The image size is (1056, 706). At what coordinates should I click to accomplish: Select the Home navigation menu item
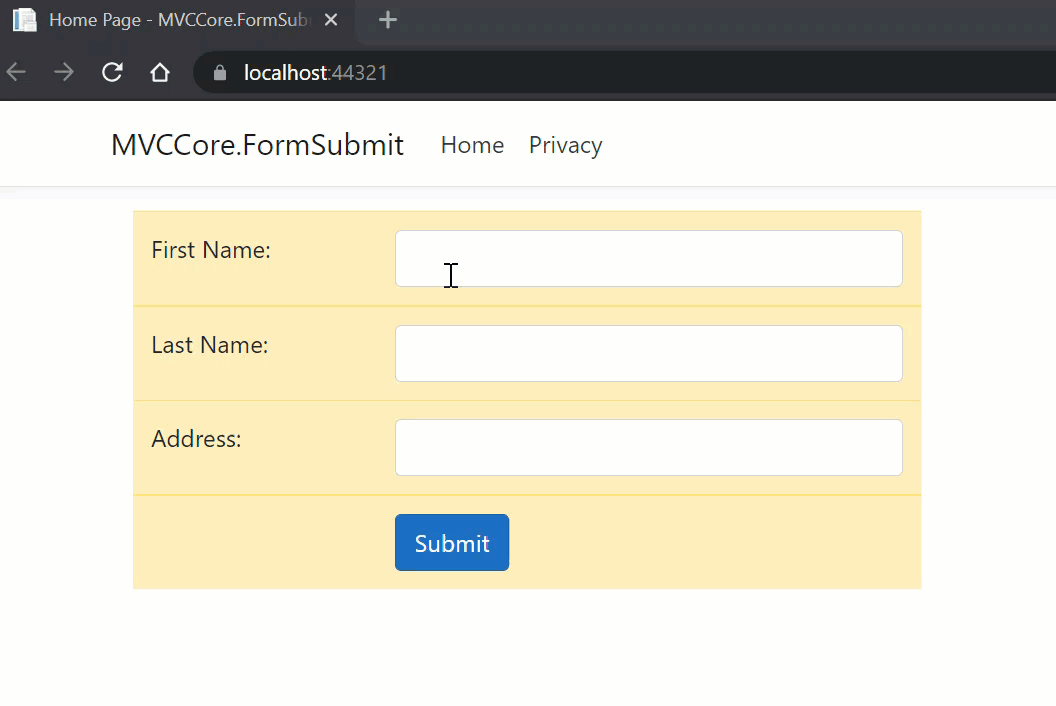pos(472,145)
